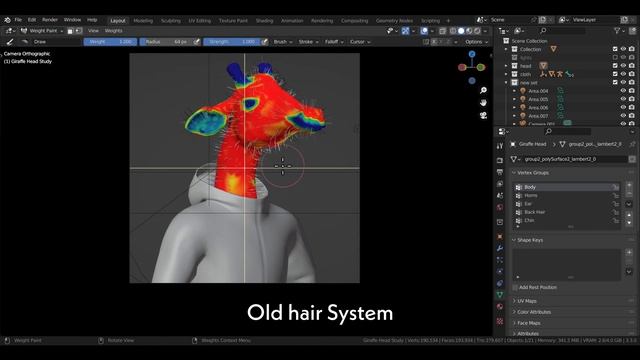
Task: Open the Render menu
Action: click(50, 20)
